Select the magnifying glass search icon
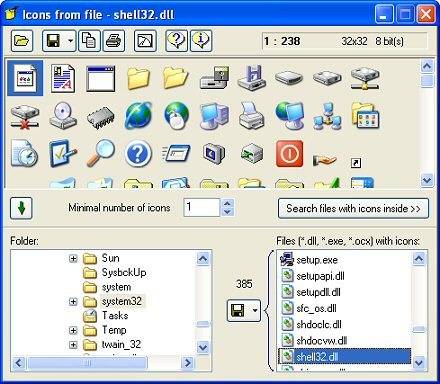 pyautogui.click(x=100, y=153)
